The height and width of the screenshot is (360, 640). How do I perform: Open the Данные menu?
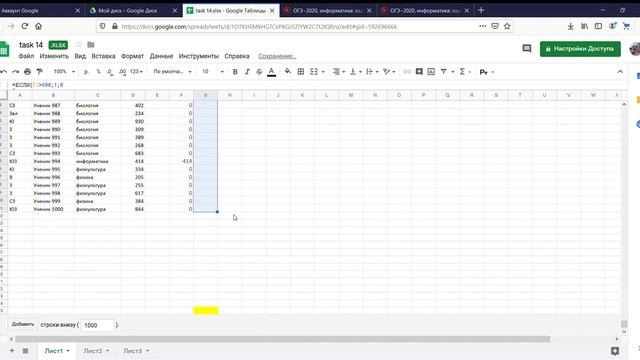pos(161,56)
